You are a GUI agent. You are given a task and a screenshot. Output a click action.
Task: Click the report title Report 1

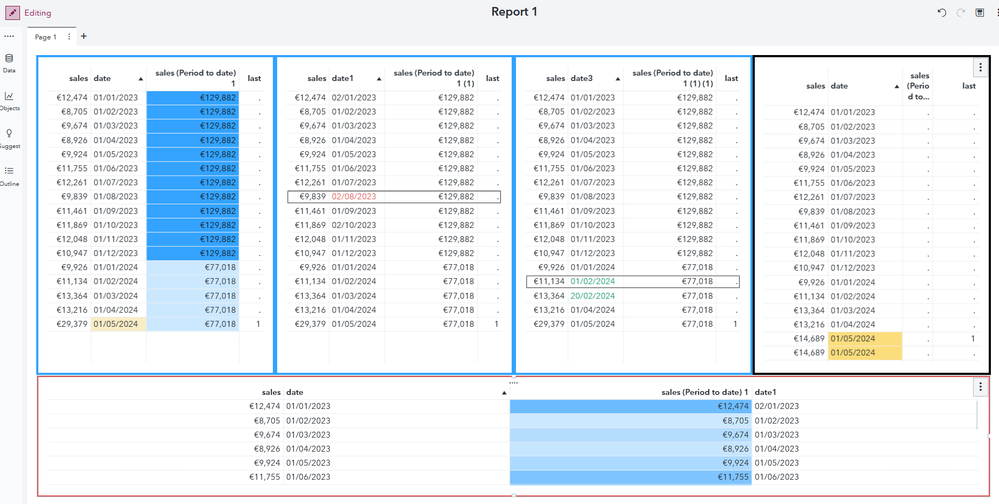(514, 12)
